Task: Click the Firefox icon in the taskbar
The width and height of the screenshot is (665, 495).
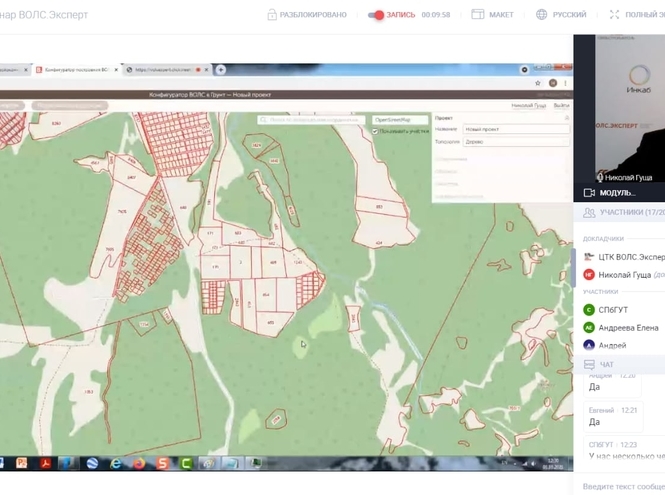Action: click(x=139, y=463)
